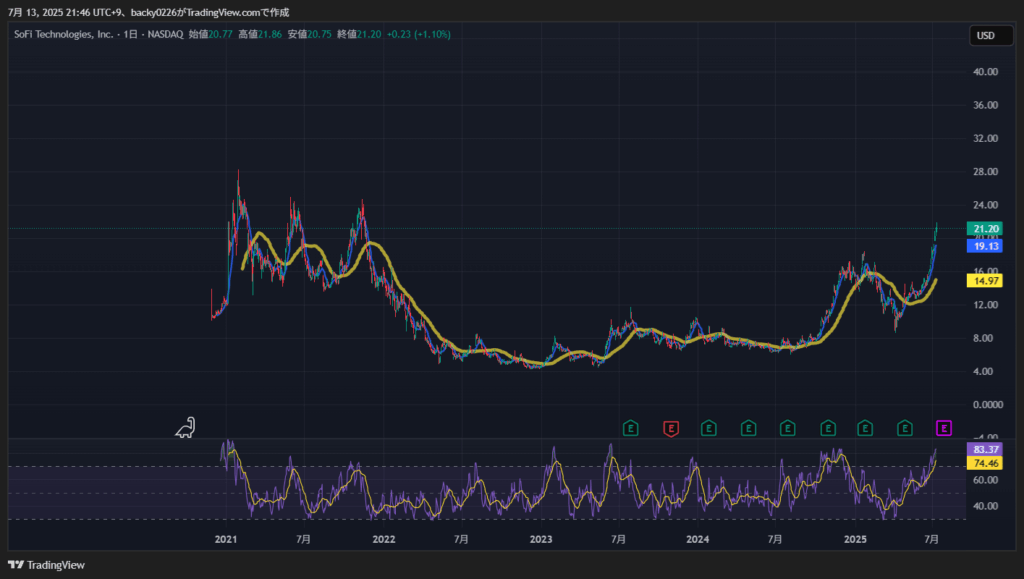Screen dimensions: 1024x579
Task: Click the blue 19.13 price label
Action: (985, 246)
